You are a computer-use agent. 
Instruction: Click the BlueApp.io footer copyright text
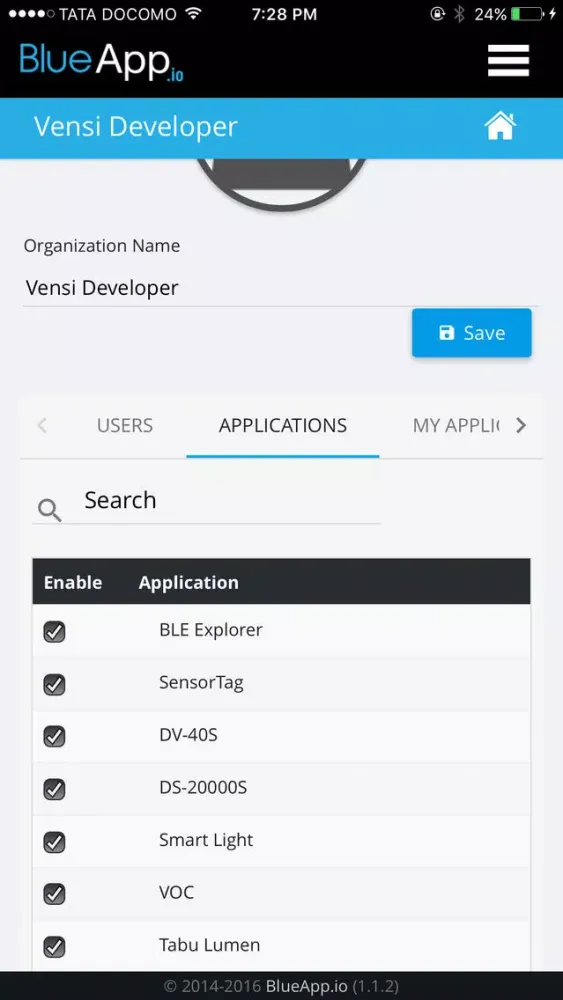(281, 987)
